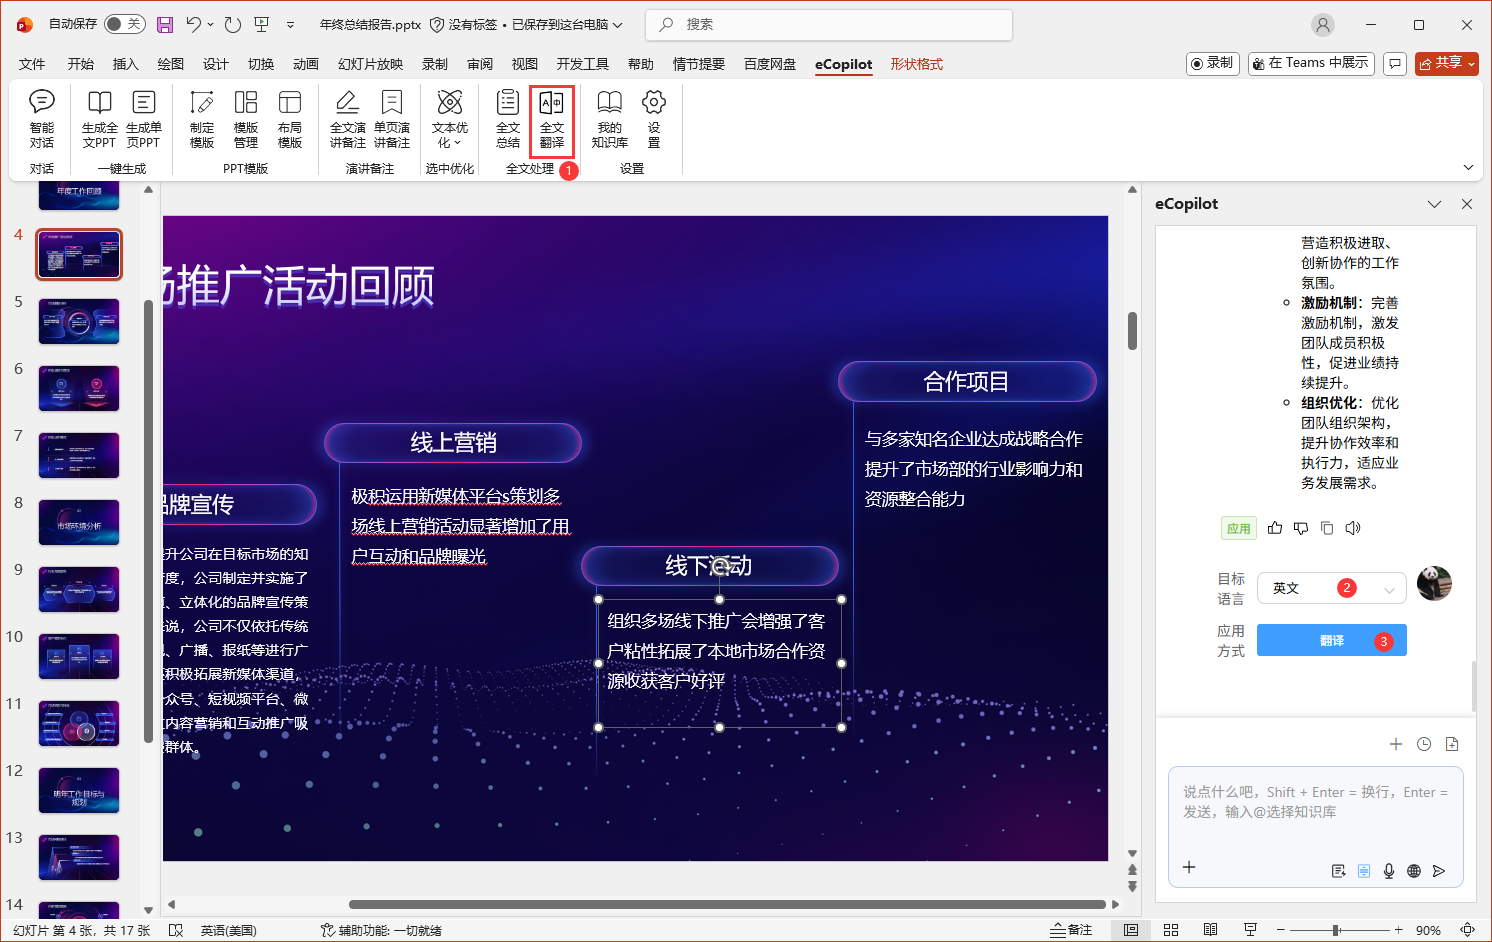The height and width of the screenshot is (942, 1492).
Task: Give a thumbs up to the eCopilot response
Action: [x=1274, y=527]
